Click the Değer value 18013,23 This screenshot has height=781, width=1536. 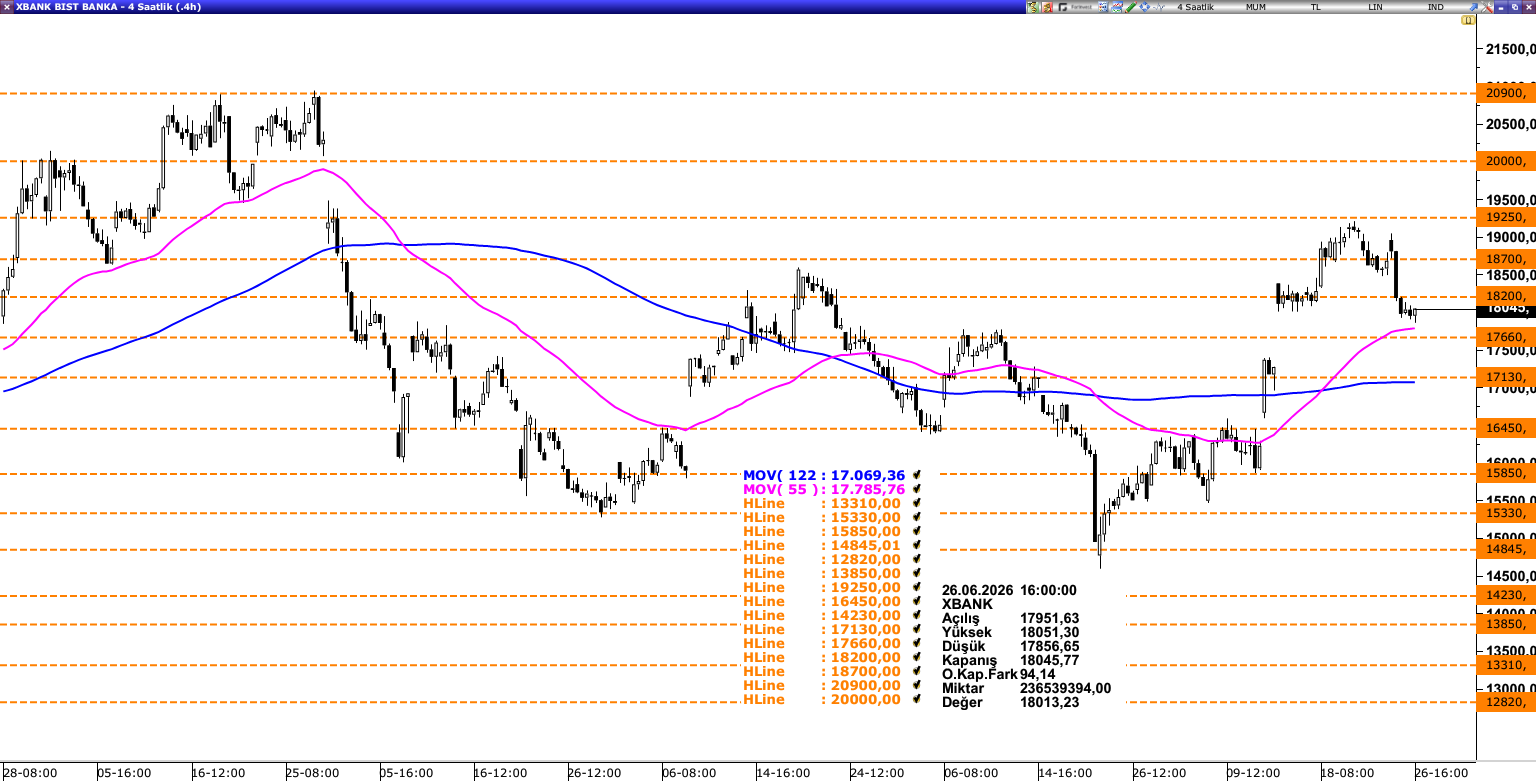(1049, 702)
